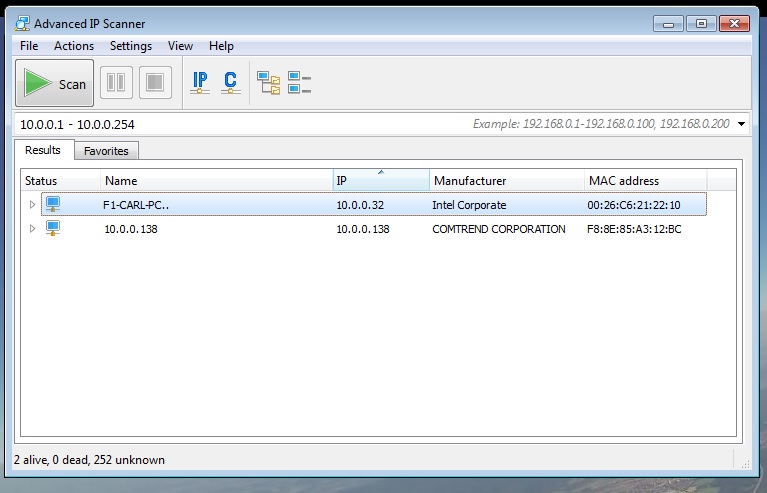Click the Collapse all list icon
This screenshot has width=767, height=493.
pos(299,83)
